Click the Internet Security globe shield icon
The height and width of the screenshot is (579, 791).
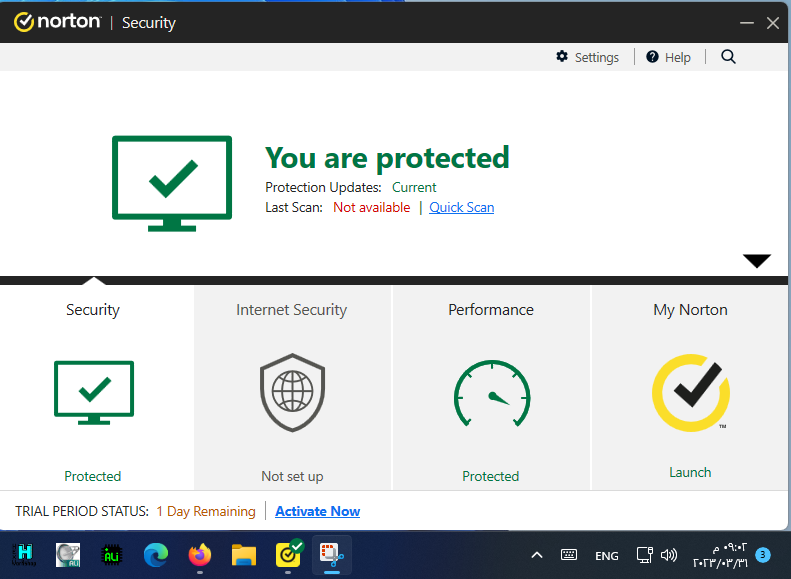[x=293, y=392]
